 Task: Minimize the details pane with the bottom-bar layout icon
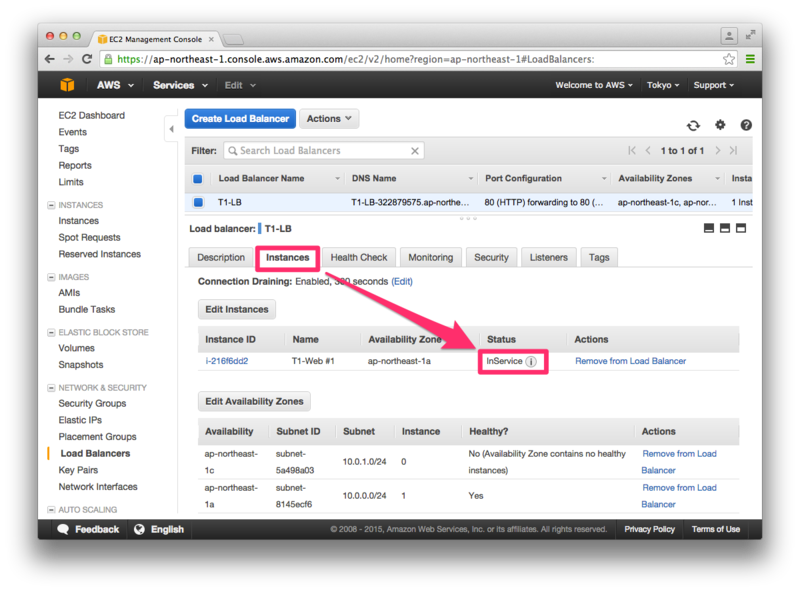pos(709,228)
